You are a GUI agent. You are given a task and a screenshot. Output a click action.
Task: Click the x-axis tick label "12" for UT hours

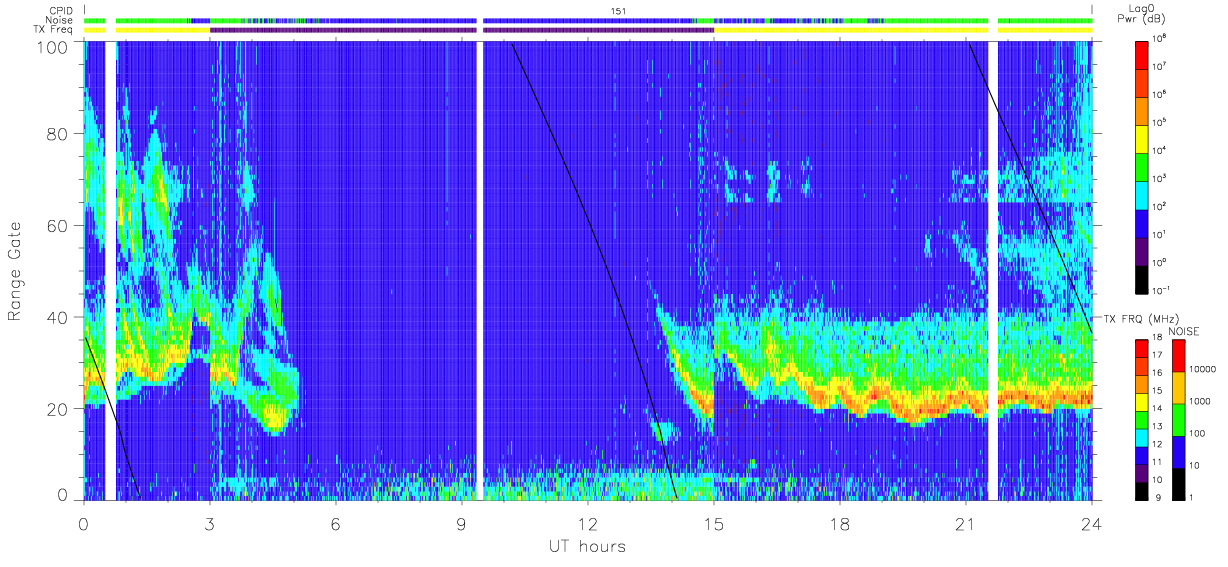(587, 524)
